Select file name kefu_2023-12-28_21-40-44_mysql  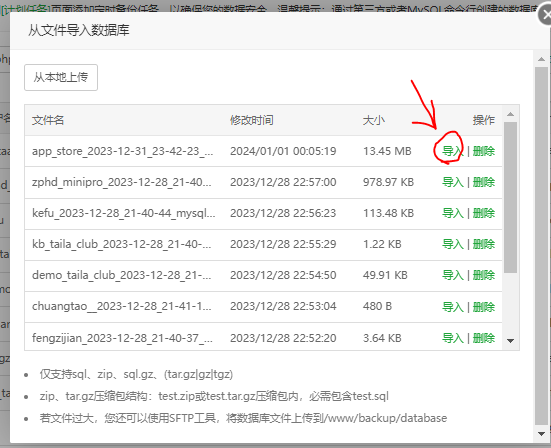(124, 213)
